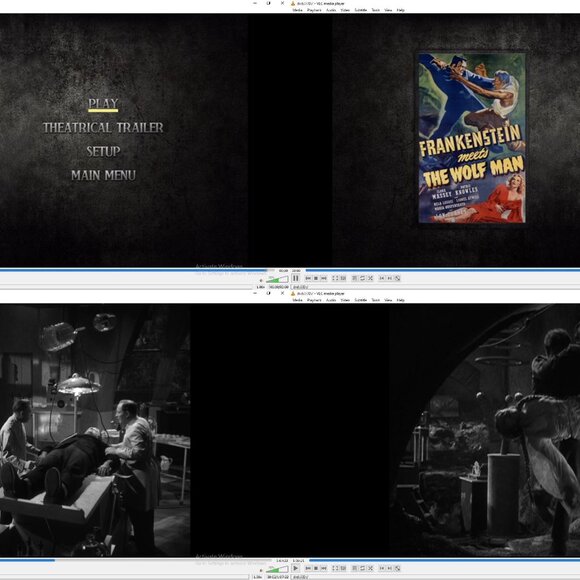
Task: Select PLAY on the DVD menu
Action: (103, 104)
